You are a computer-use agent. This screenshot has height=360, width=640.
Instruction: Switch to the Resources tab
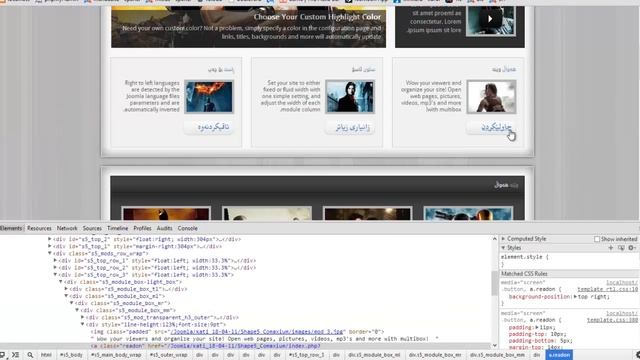pos(39,228)
